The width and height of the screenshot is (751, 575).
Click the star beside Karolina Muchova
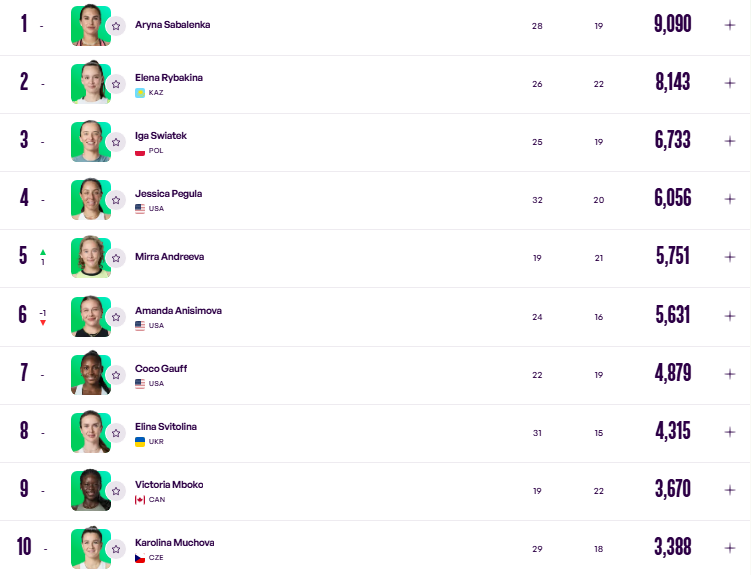116,549
